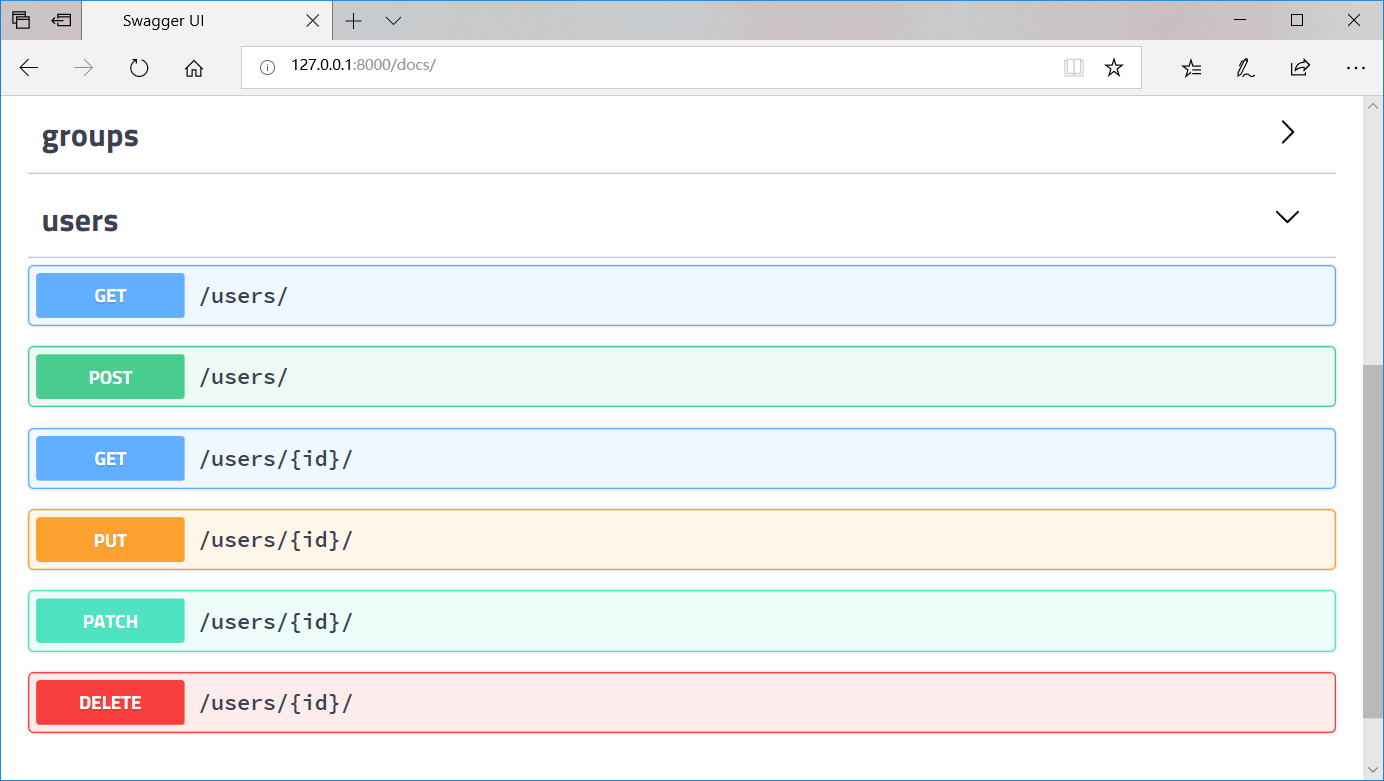This screenshot has width=1384, height=781.
Task: Click the POST method badge
Action: pyautogui.click(x=110, y=377)
